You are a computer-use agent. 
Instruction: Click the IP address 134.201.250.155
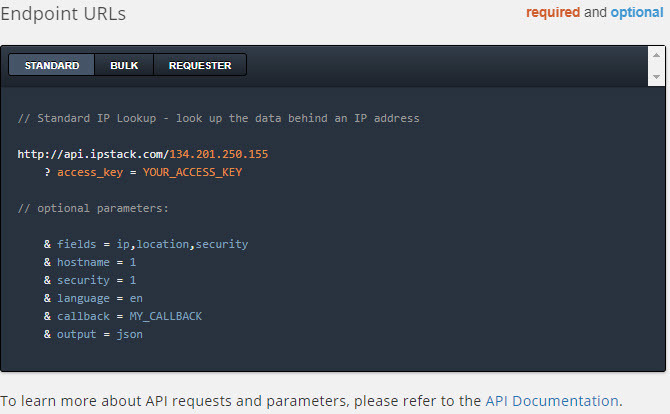point(219,154)
